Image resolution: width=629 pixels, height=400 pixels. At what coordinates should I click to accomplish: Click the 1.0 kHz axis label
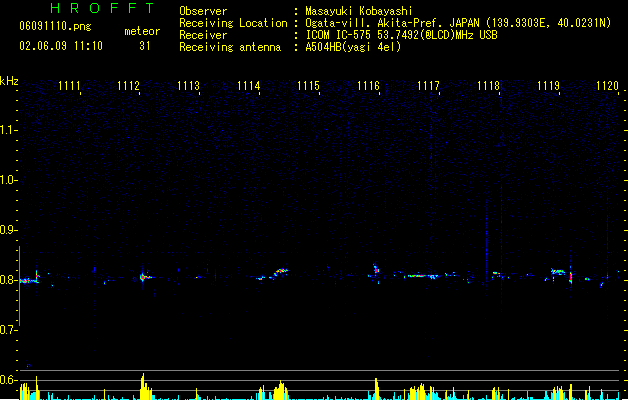[7, 180]
